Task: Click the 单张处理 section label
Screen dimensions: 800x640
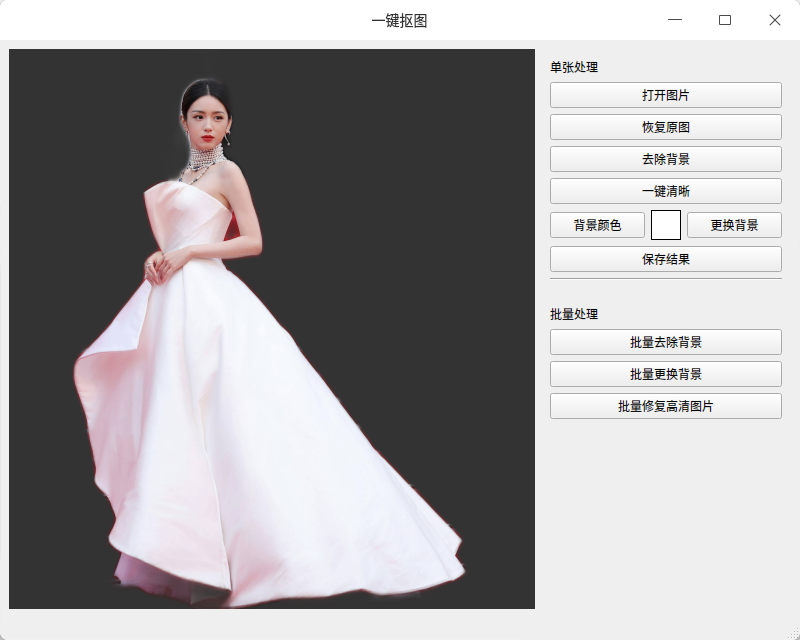Action: (x=574, y=67)
